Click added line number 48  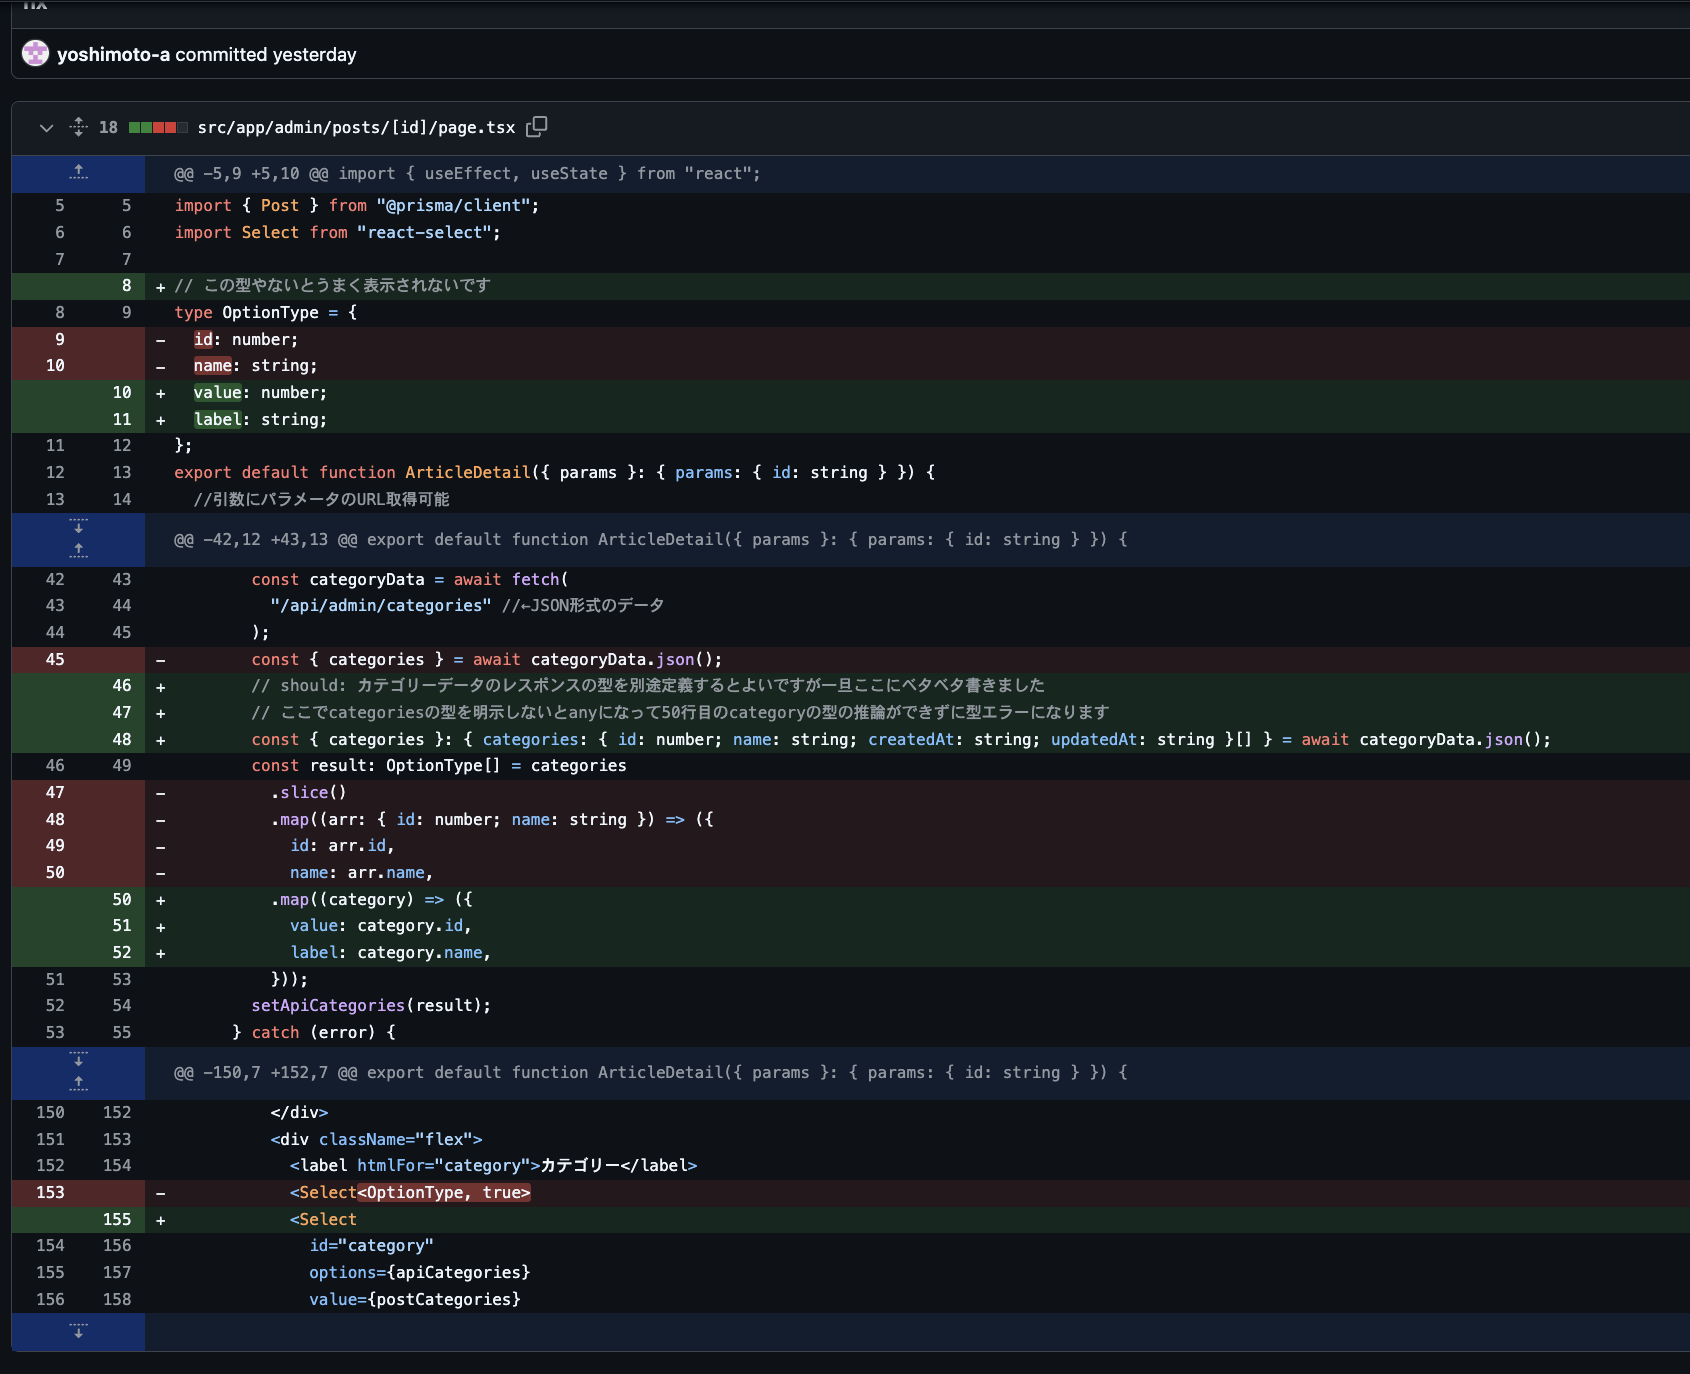[x=122, y=740]
